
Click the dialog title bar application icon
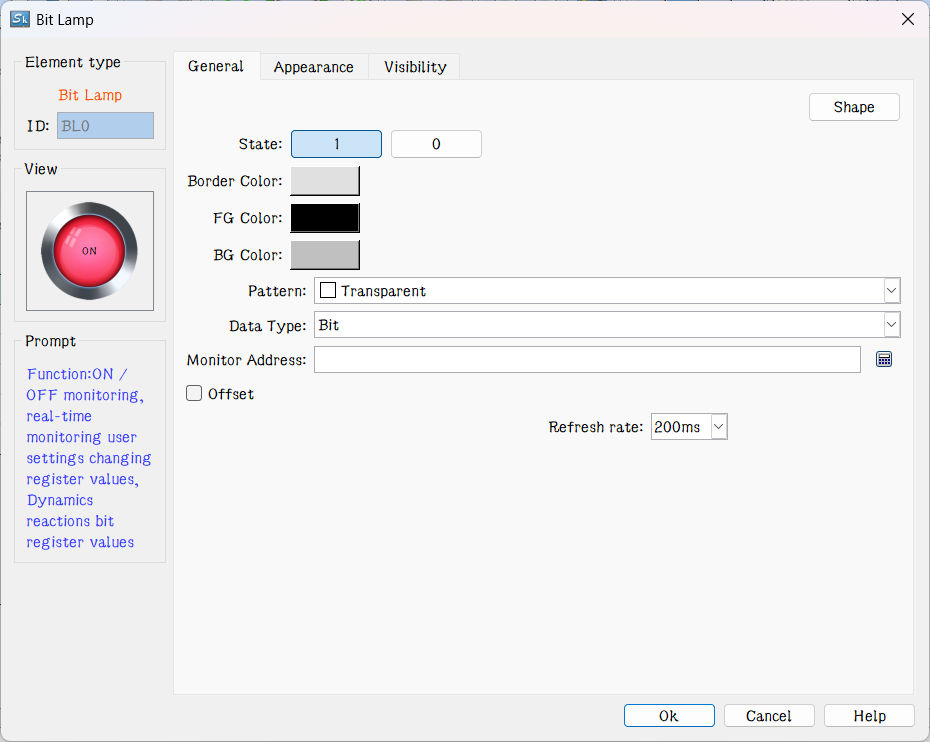pos(20,18)
